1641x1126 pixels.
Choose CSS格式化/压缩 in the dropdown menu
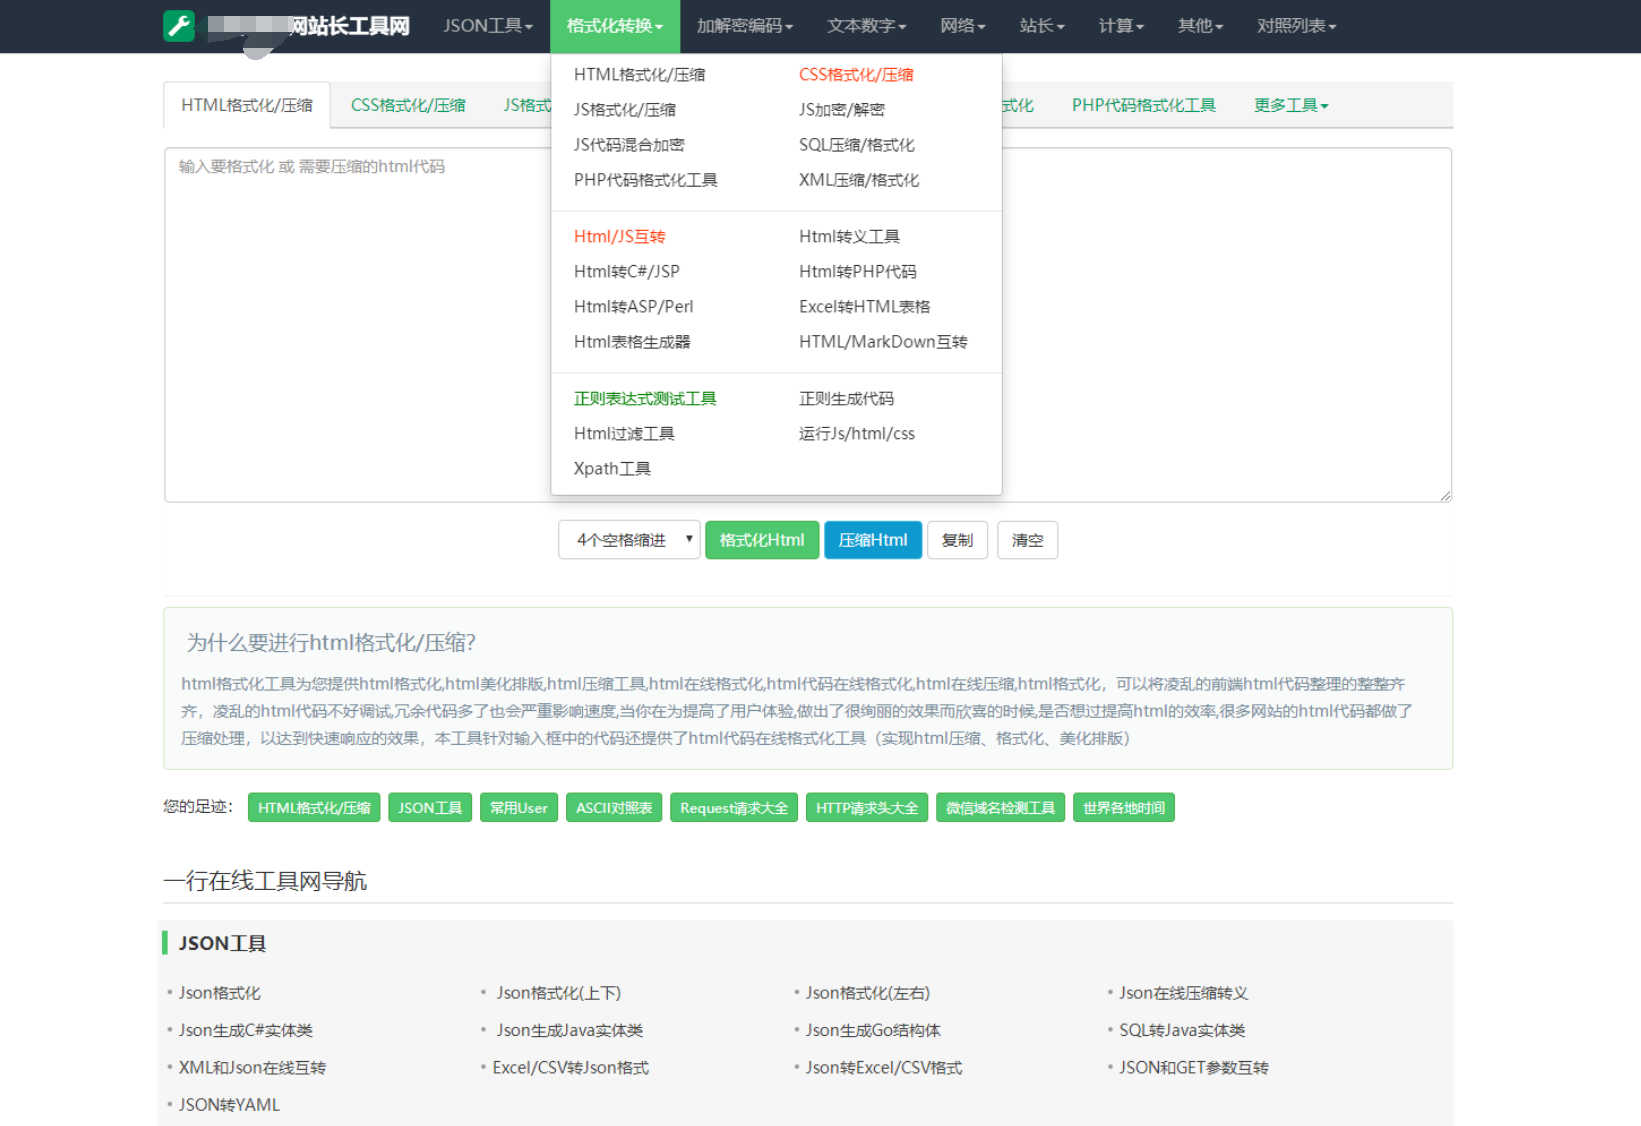click(x=856, y=74)
